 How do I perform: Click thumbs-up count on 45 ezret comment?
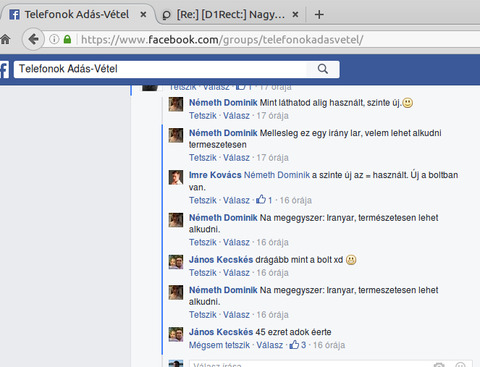point(298,345)
